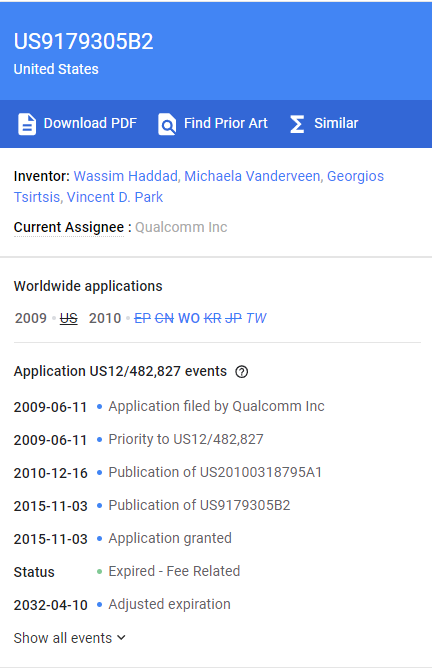Viewport: 432px width, 668px height.
Task: Click the Download PDF label
Action: (x=90, y=124)
